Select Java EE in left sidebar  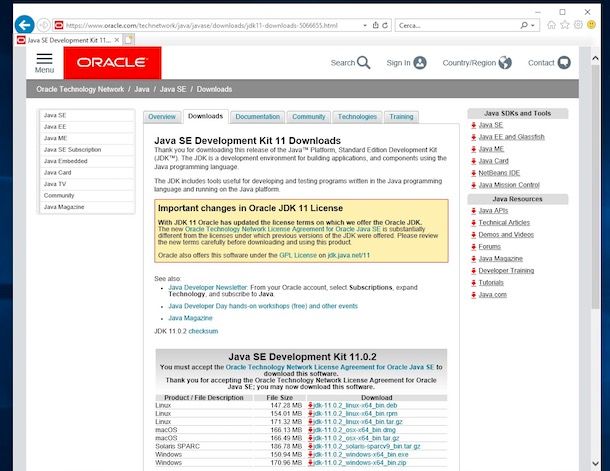pyautogui.click(x=87, y=127)
